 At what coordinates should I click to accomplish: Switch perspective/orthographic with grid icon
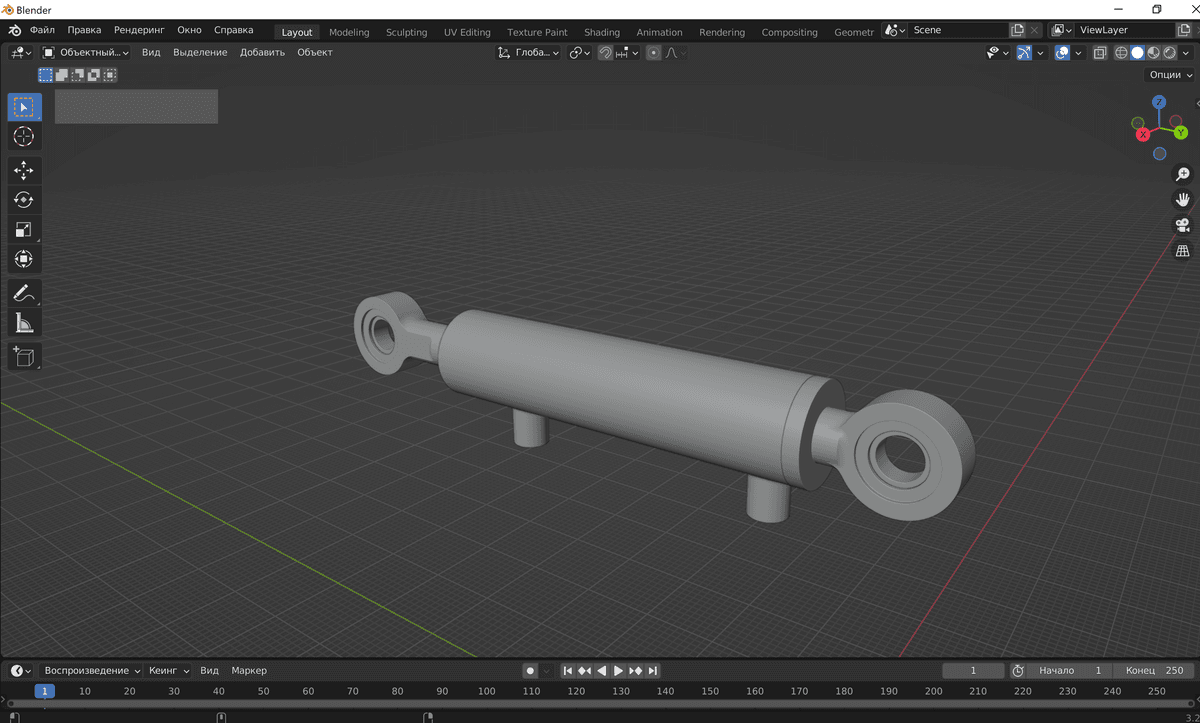[x=1183, y=251]
